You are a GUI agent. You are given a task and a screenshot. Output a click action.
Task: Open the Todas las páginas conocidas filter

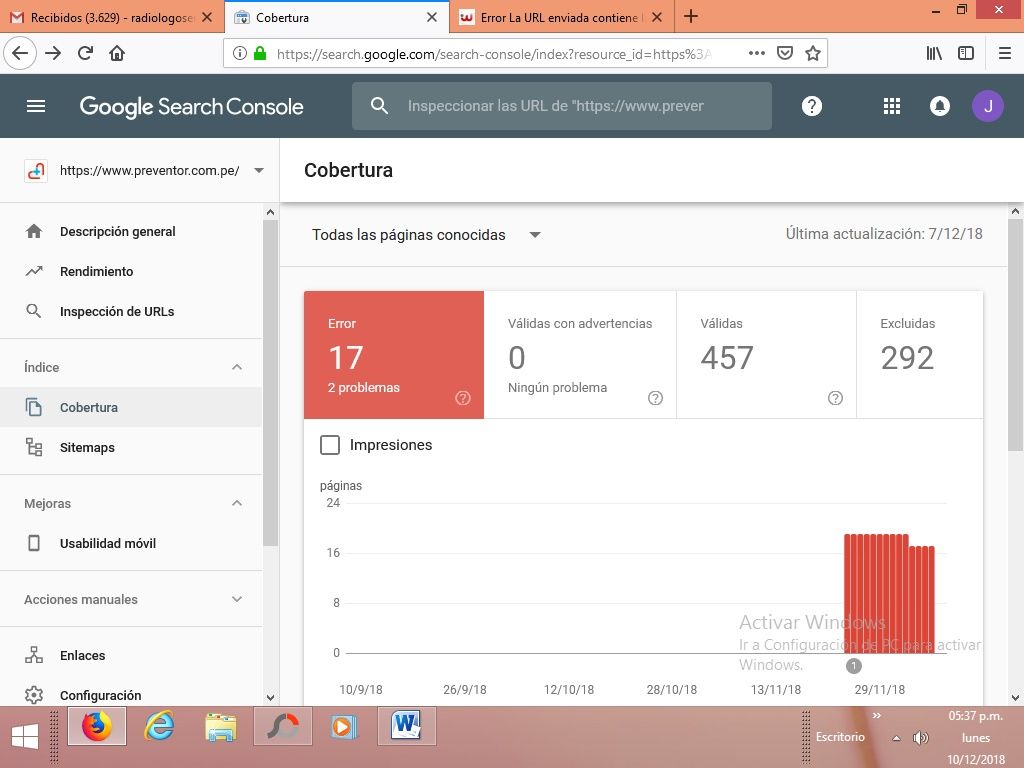(x=426, y=234)
